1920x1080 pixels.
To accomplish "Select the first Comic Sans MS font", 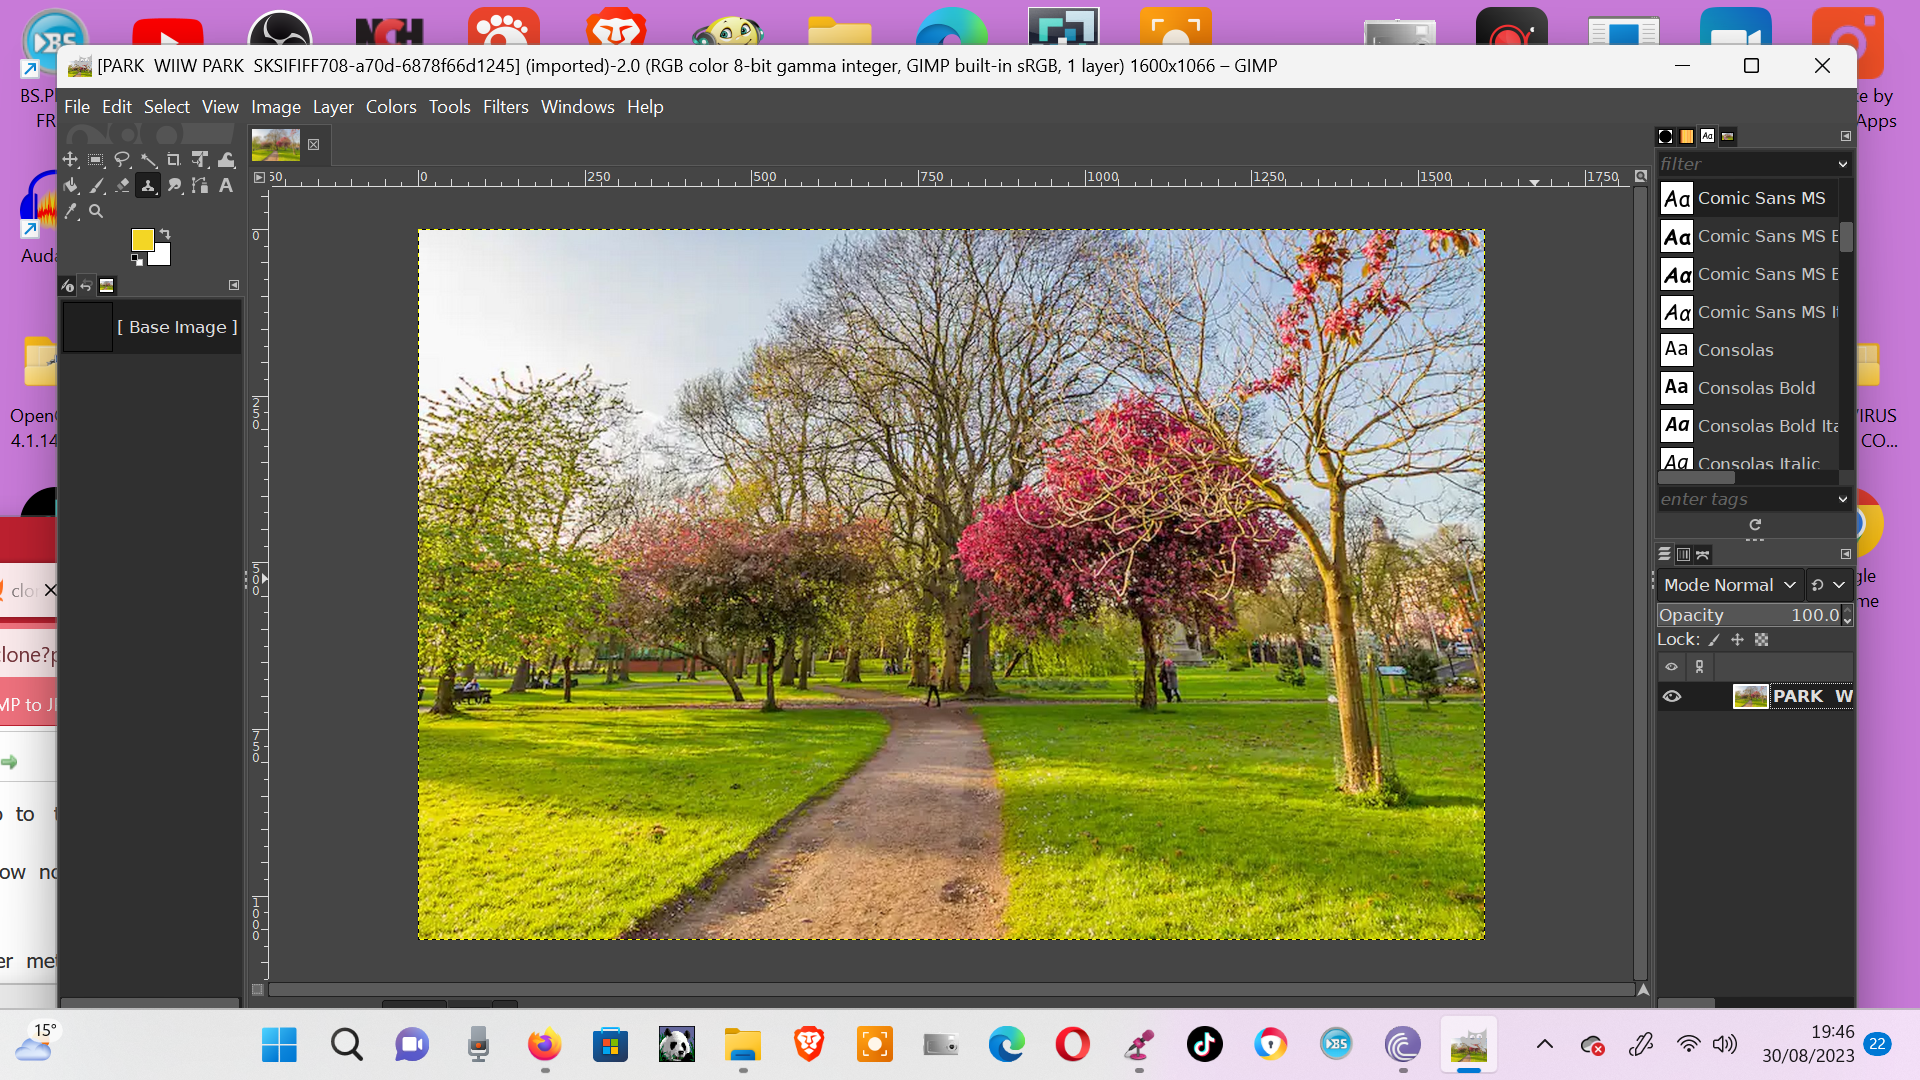I will click(1748, 198).
